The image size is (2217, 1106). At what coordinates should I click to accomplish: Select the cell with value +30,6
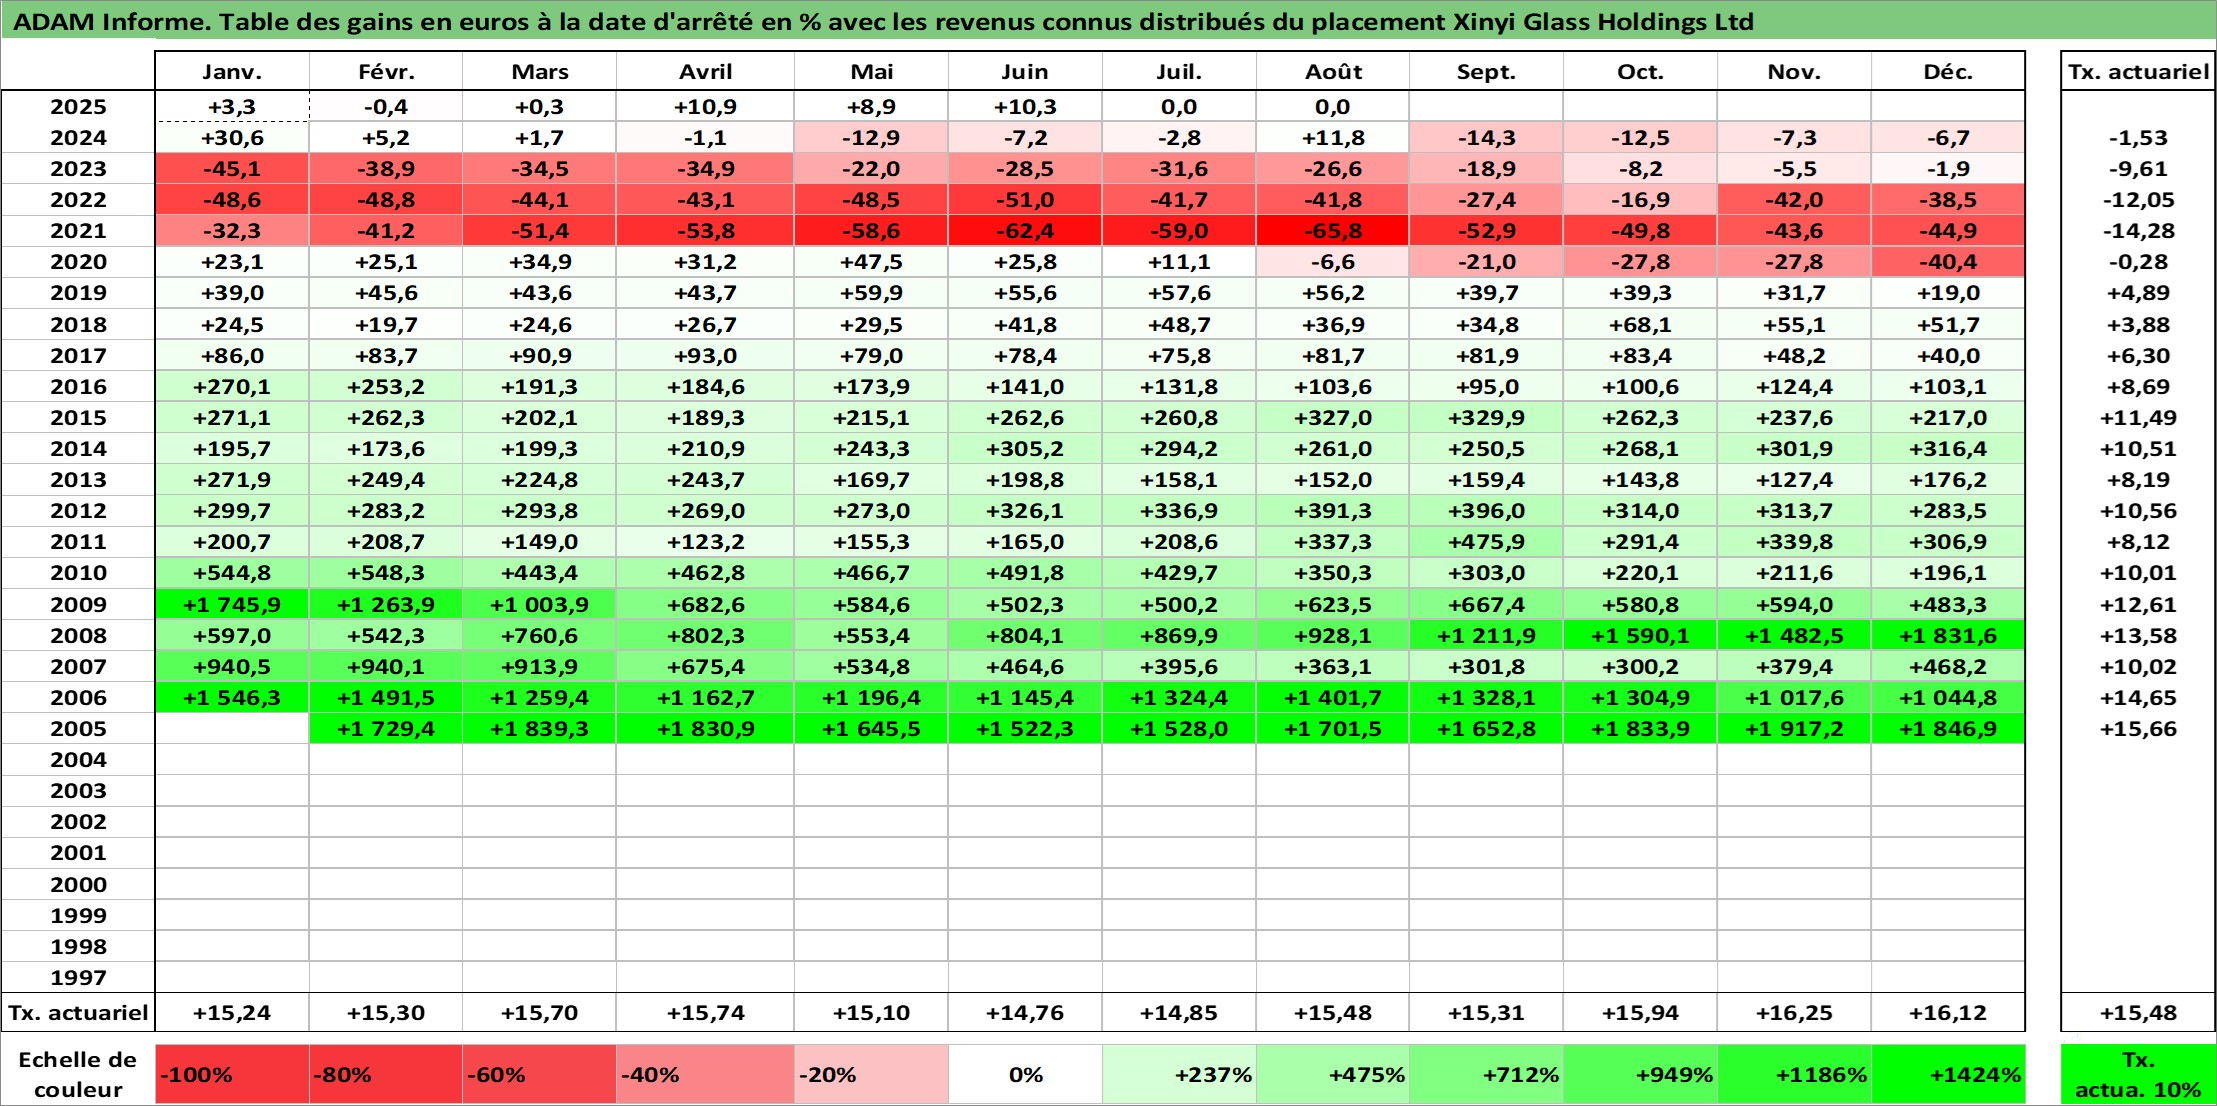(x=232, y=138)
